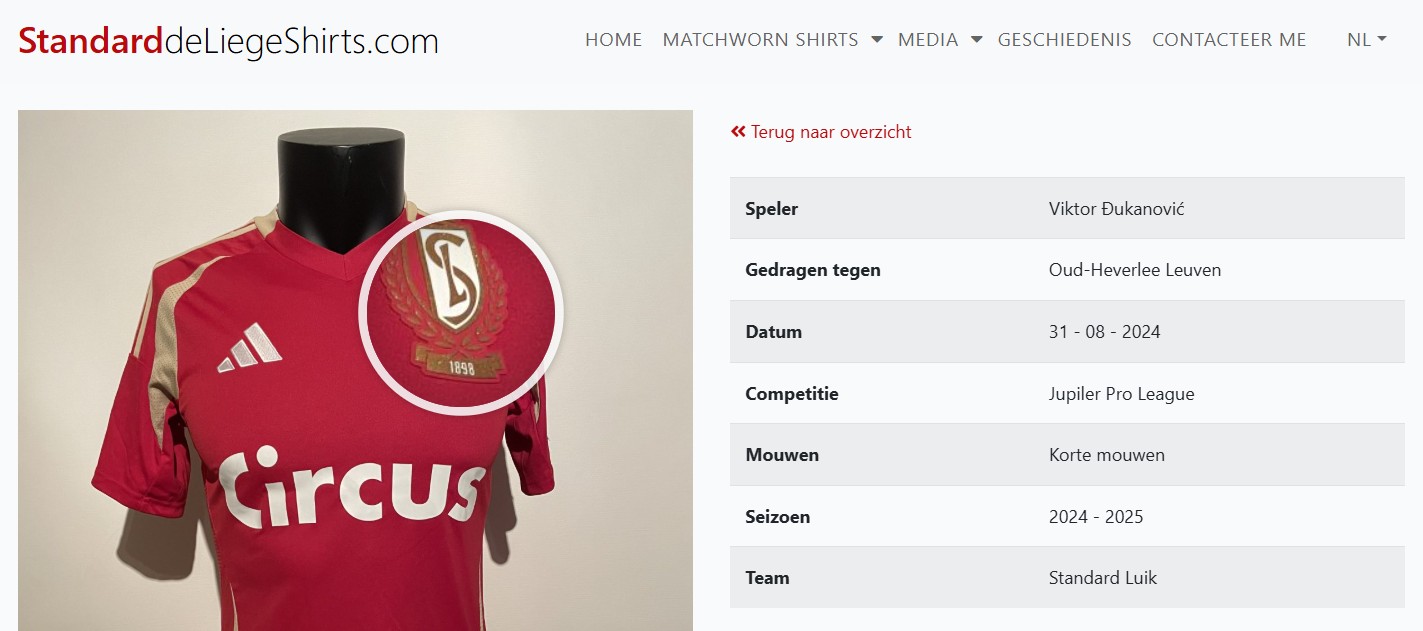
Task: Open the HOME menu item
Action: click(613, 40)
